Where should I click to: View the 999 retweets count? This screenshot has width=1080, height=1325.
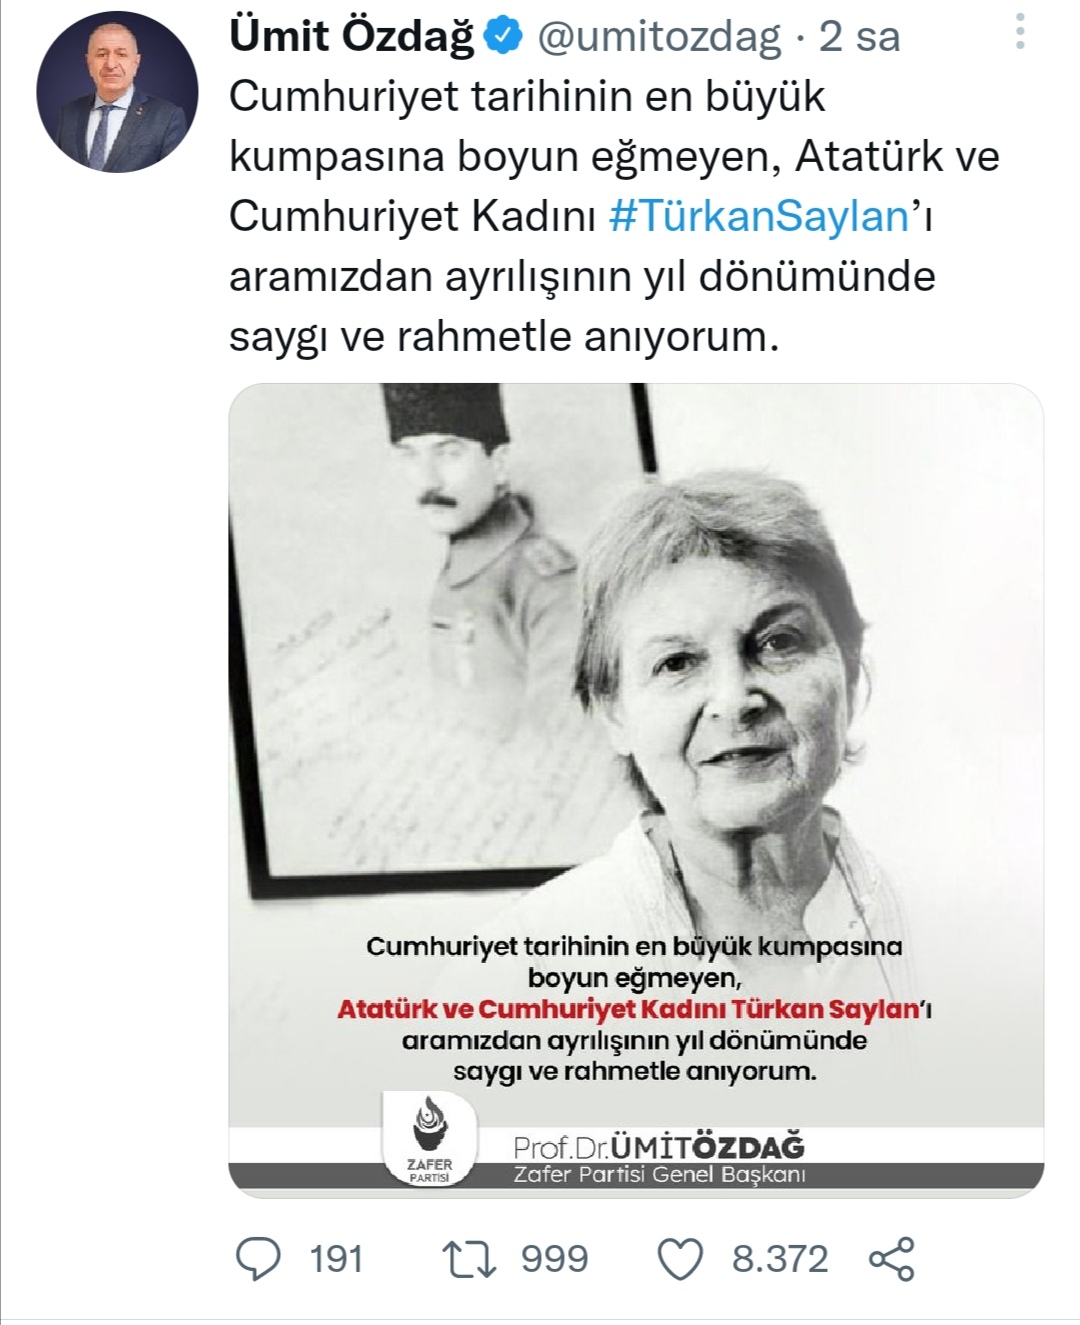(555, 1259)
